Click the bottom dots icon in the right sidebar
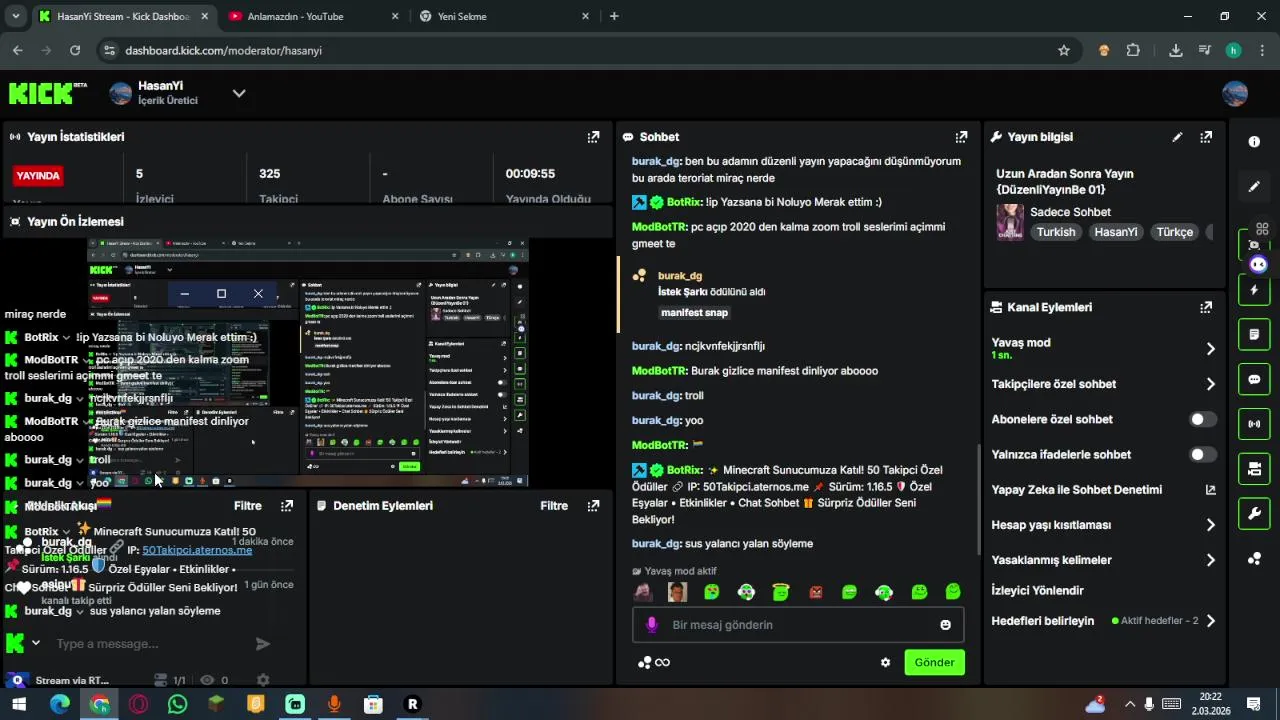 pos(1254,559)
